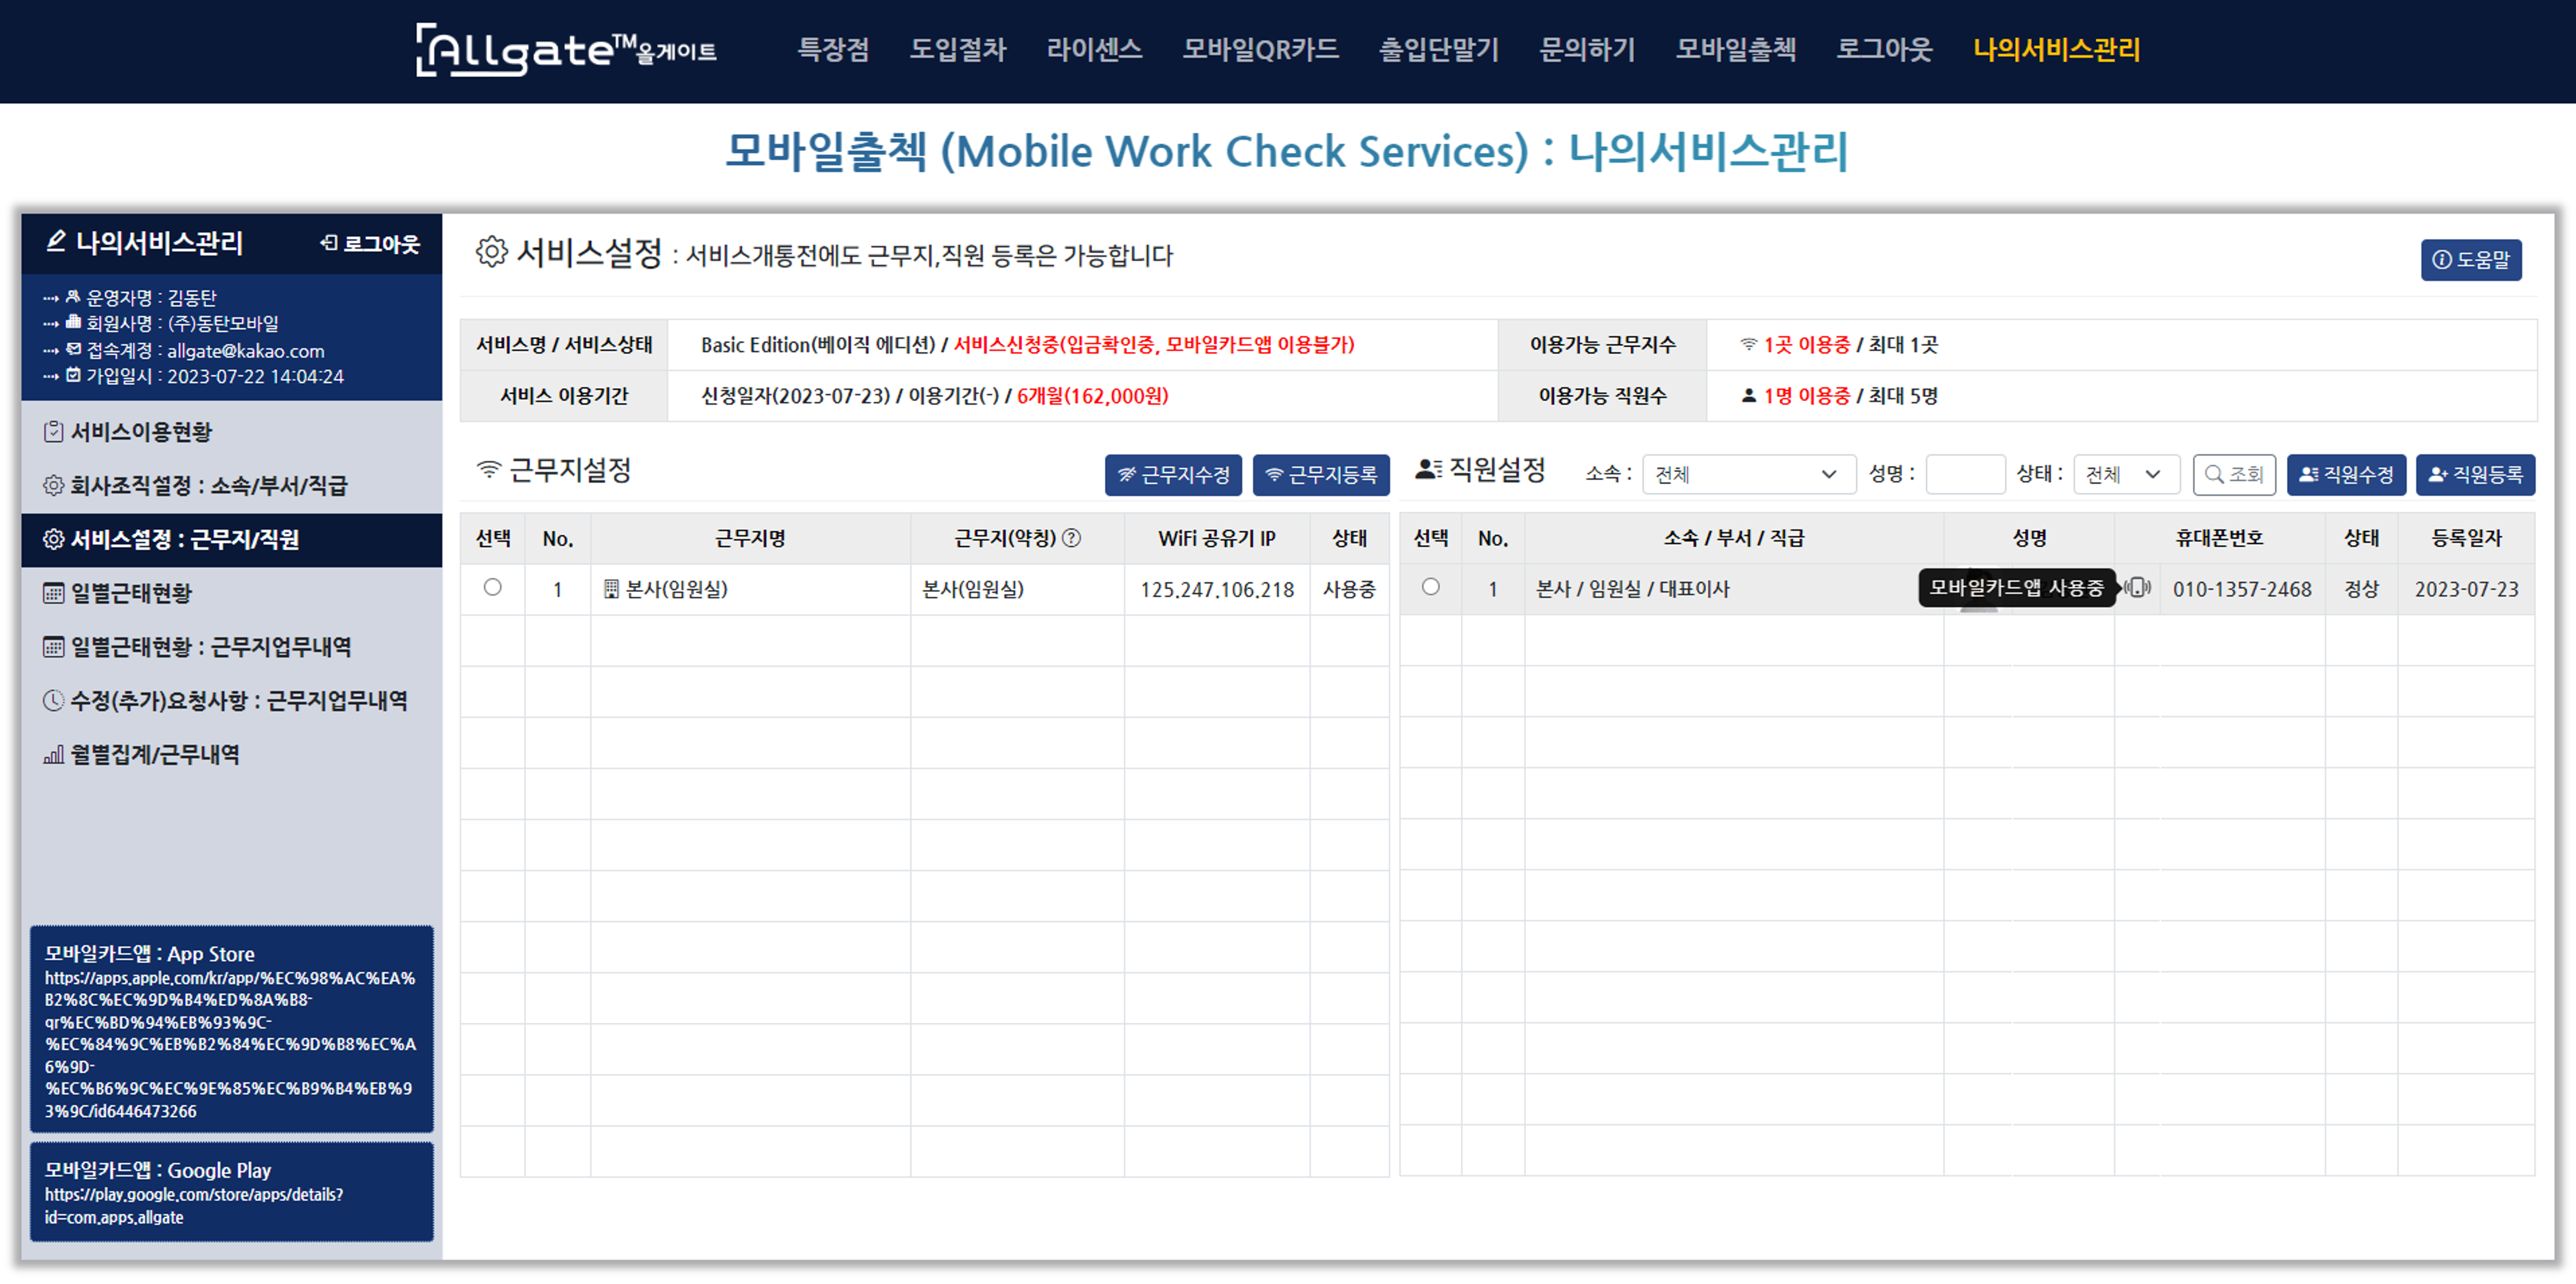The height and width of the screenshot is (1284, 2576).
Task: Click the 조회 search button
Action: click(2234, 475)
